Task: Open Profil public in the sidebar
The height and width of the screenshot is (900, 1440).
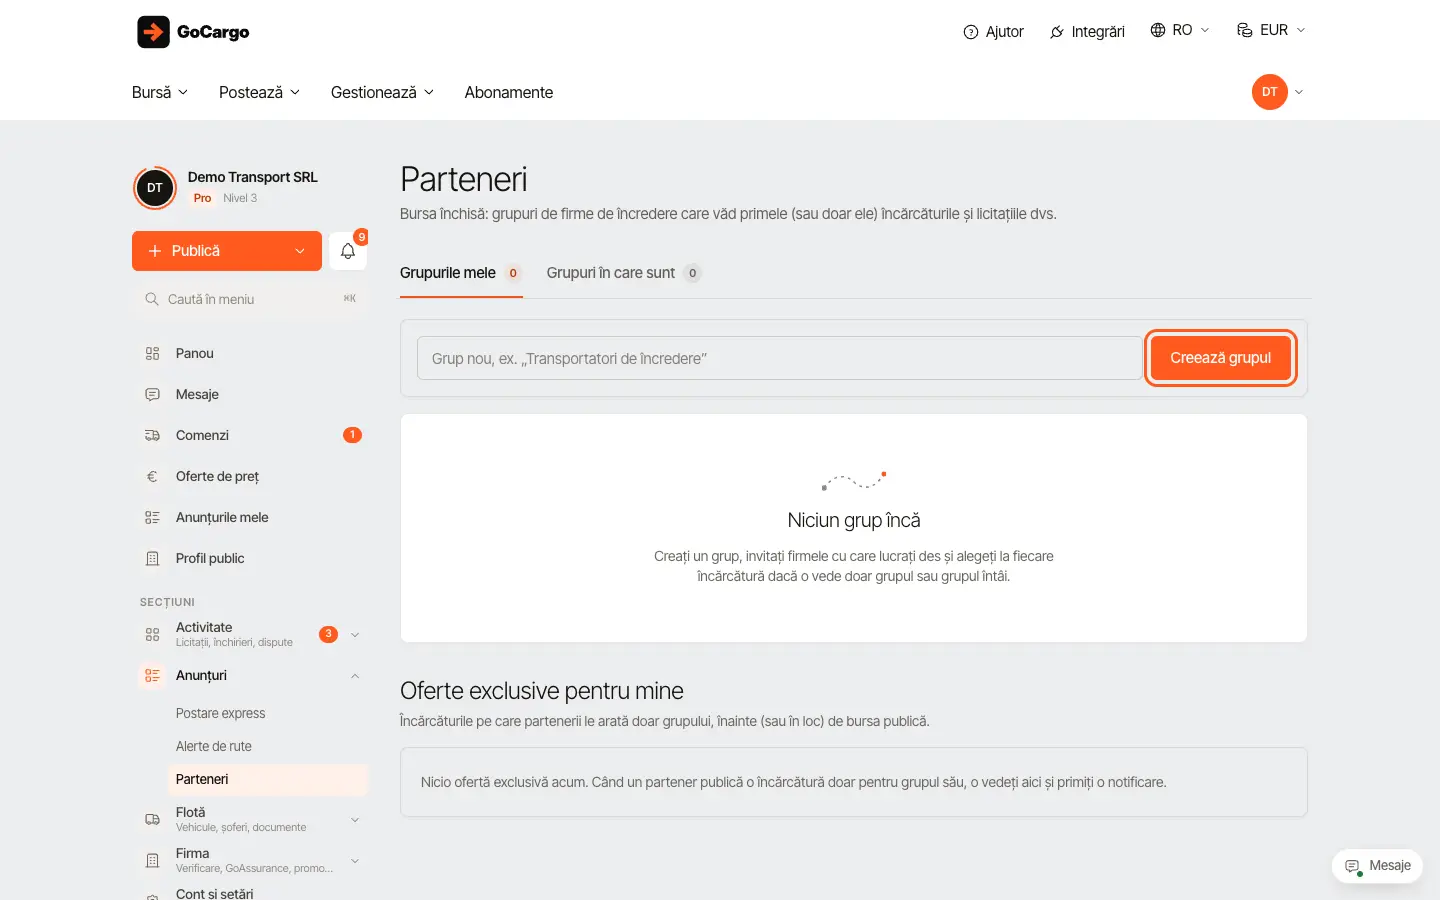Action: click(250, 558)
